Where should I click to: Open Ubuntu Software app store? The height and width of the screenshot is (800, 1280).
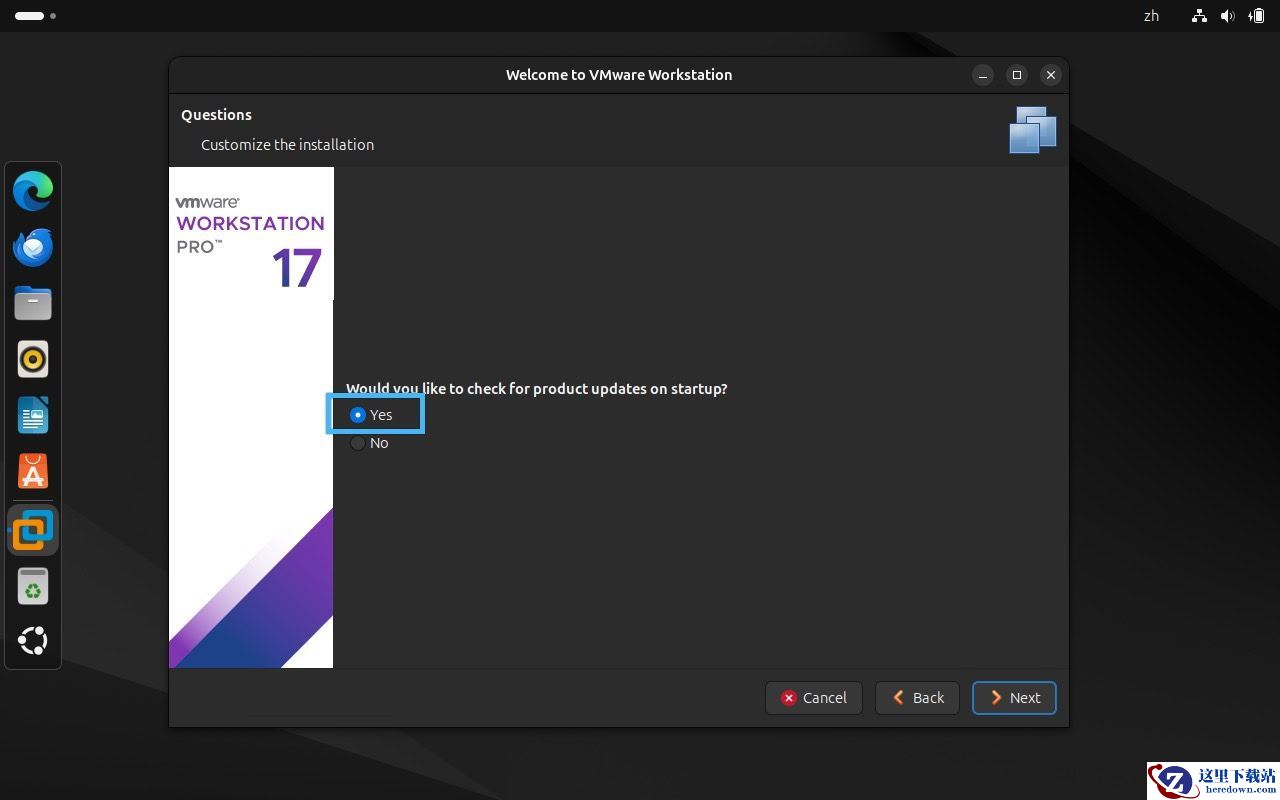coord(33,471)
